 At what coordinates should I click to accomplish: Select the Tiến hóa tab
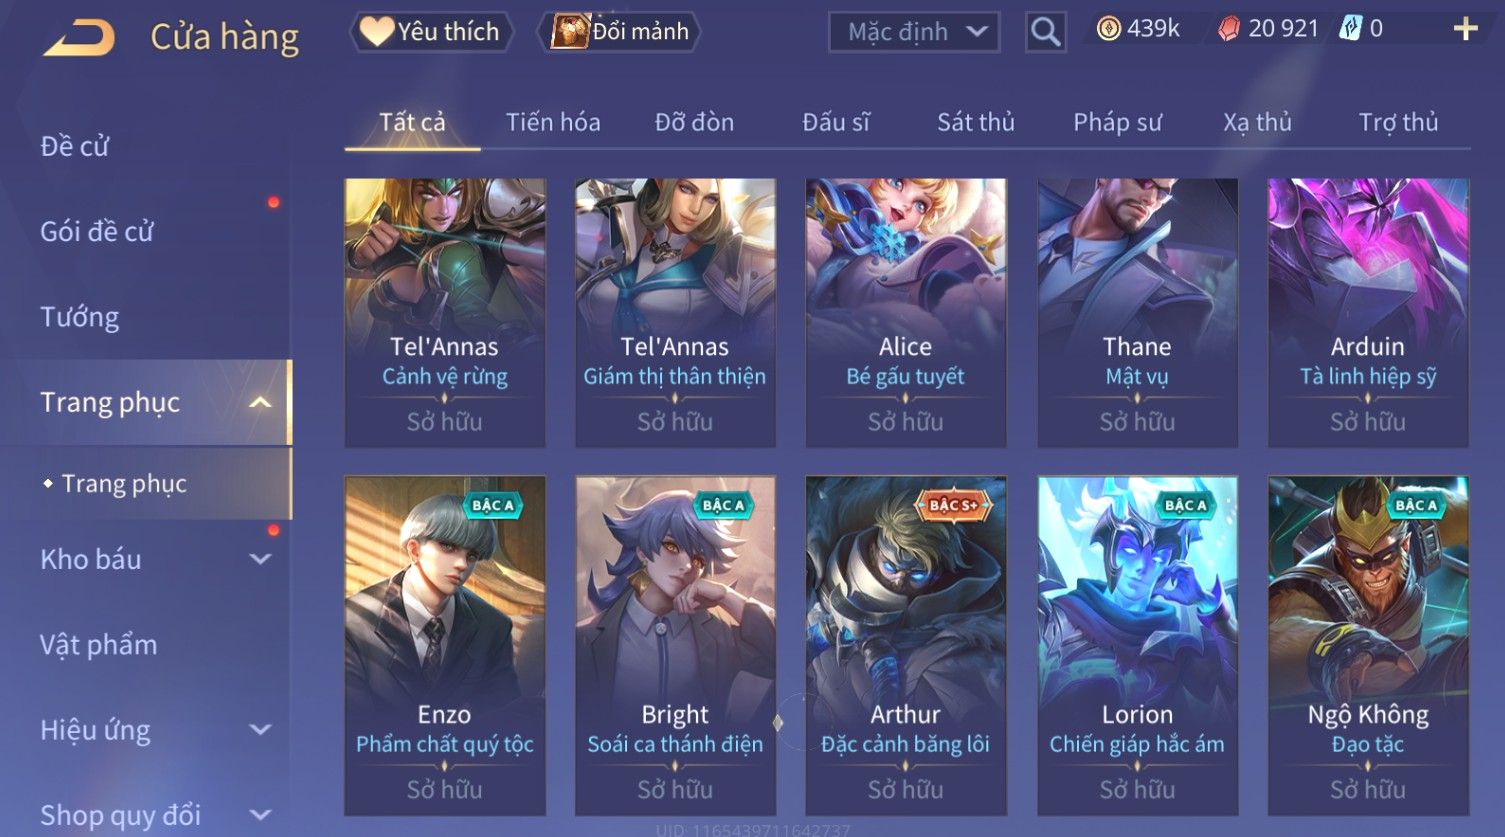point(553,122)
